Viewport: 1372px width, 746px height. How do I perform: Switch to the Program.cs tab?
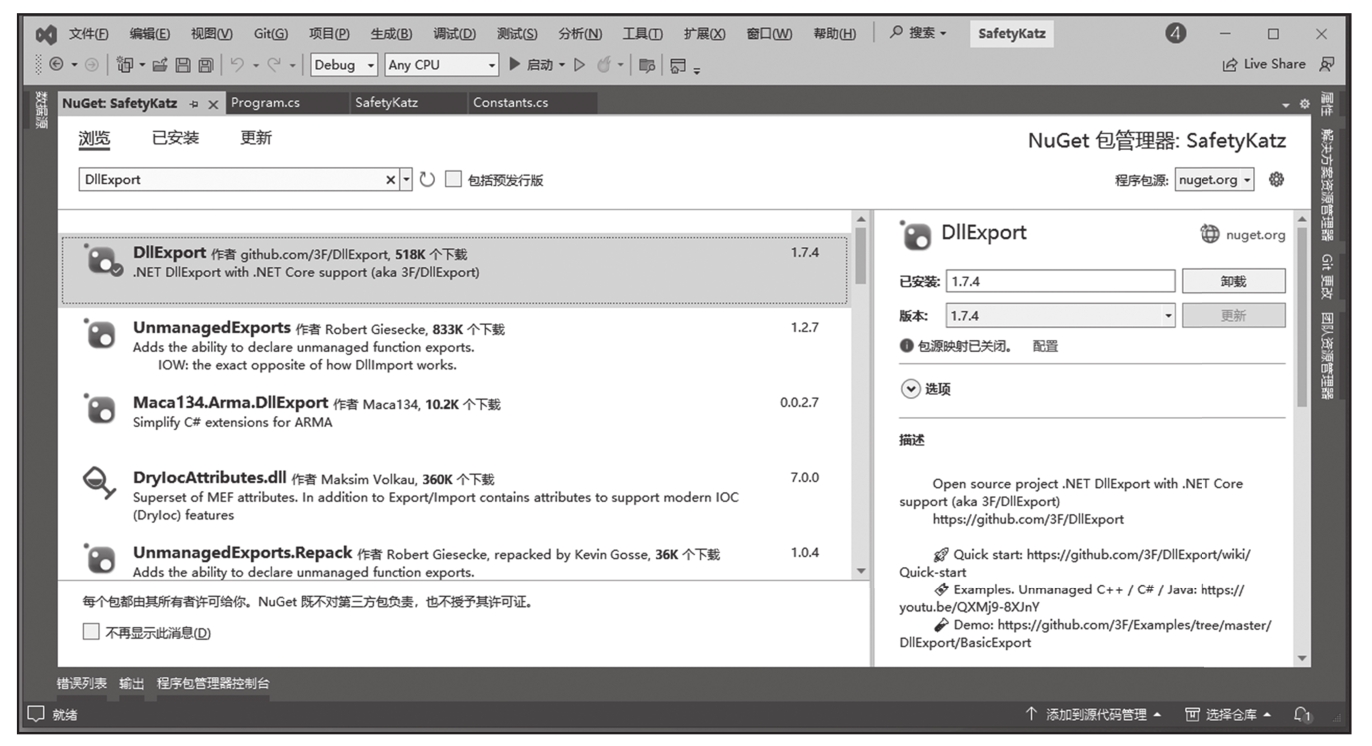[x=265, y=103]
